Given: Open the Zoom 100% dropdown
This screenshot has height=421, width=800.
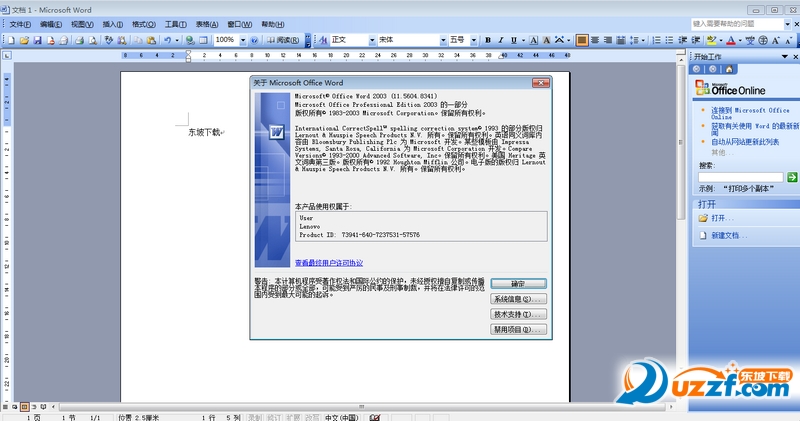Looking at the screenshot, I should coord(243,40).
